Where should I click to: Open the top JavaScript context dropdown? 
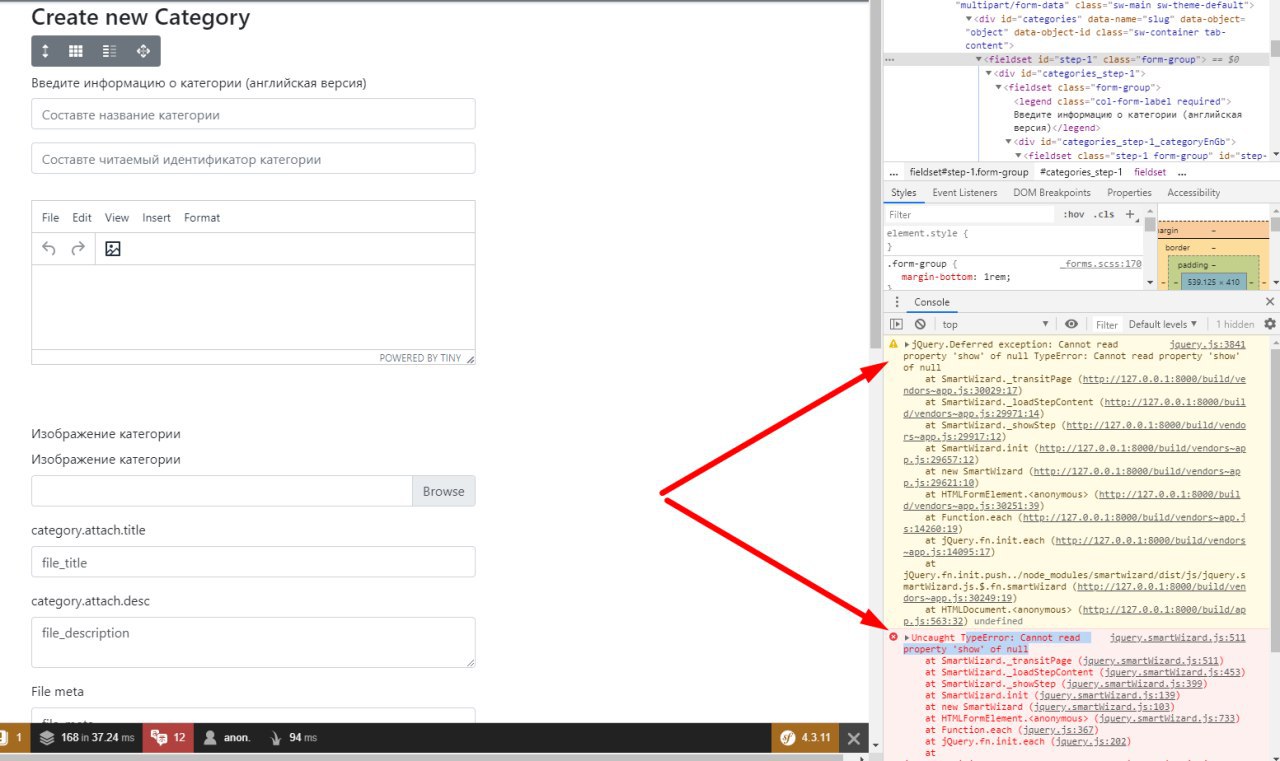click(x=995, y=324)
